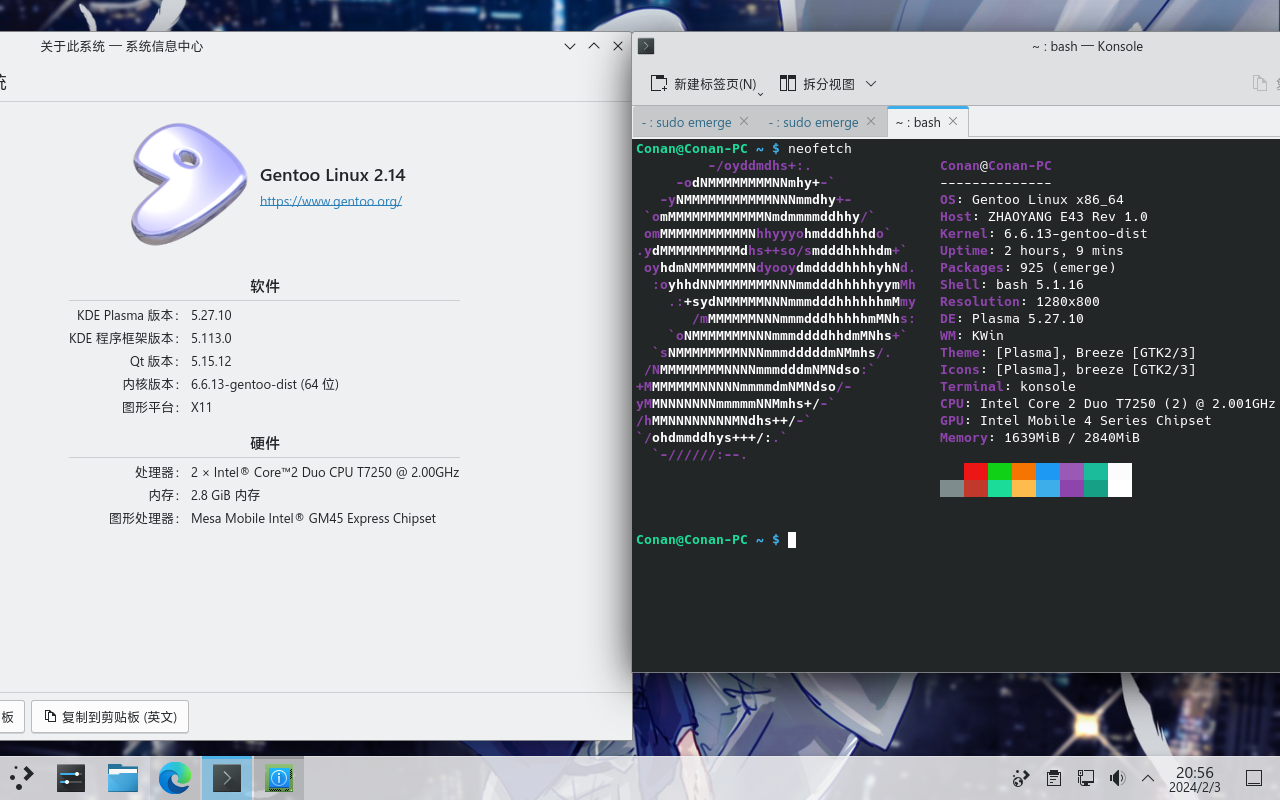Close the bash tab in Konsole
Viewport: 1280px width, 800px height.
pyautogui.click(x=953, y=121)
